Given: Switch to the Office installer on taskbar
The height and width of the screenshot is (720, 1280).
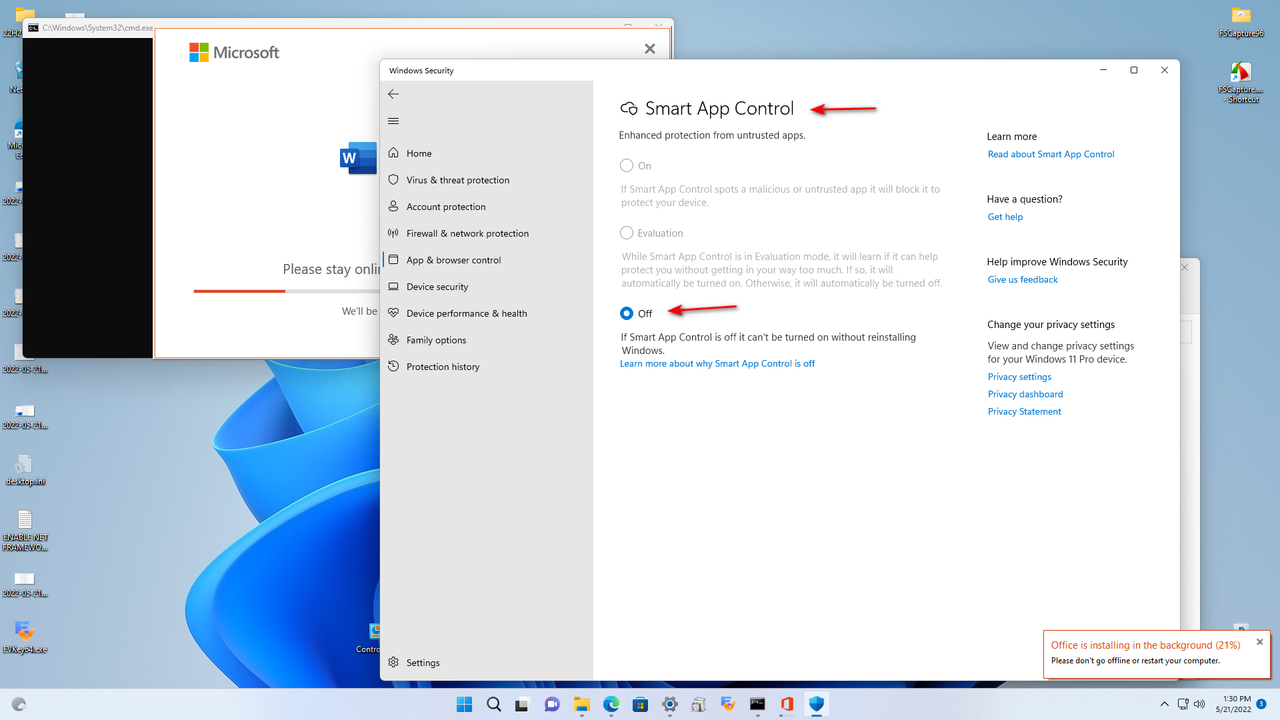Looking at the screenshot, I should [787, 704].
